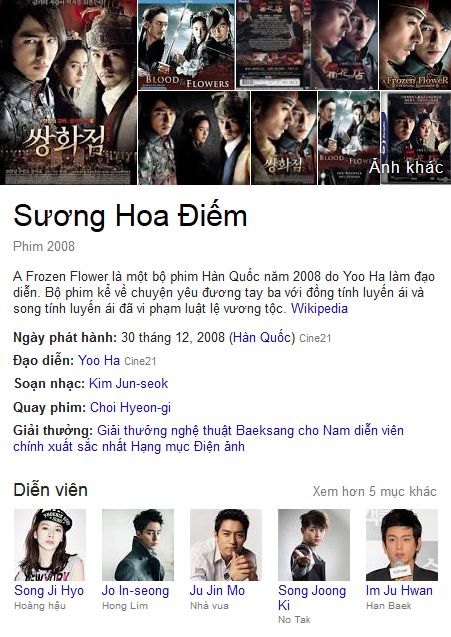Open director Yoo Ha link
Screen dimensions: 451x637
pyautogui.click(x=99, y=360)
